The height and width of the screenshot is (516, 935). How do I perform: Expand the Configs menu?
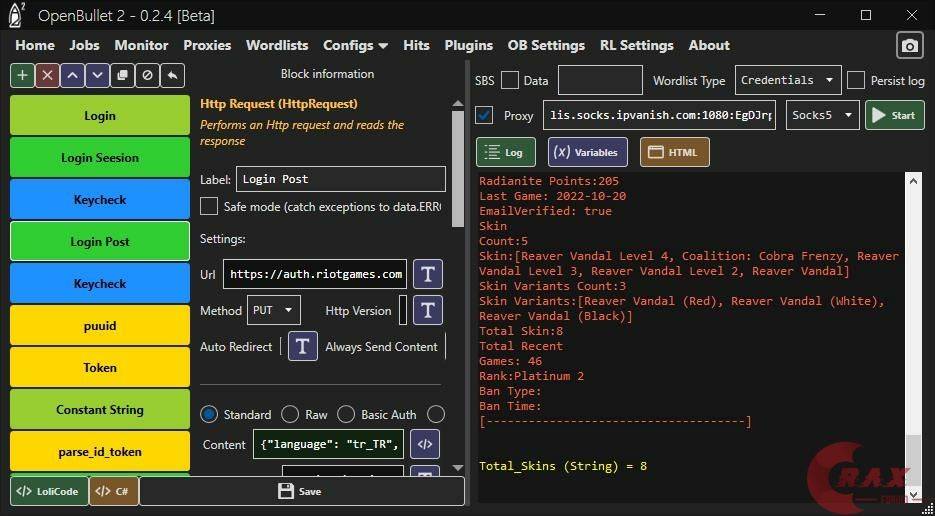pos(355,45)
